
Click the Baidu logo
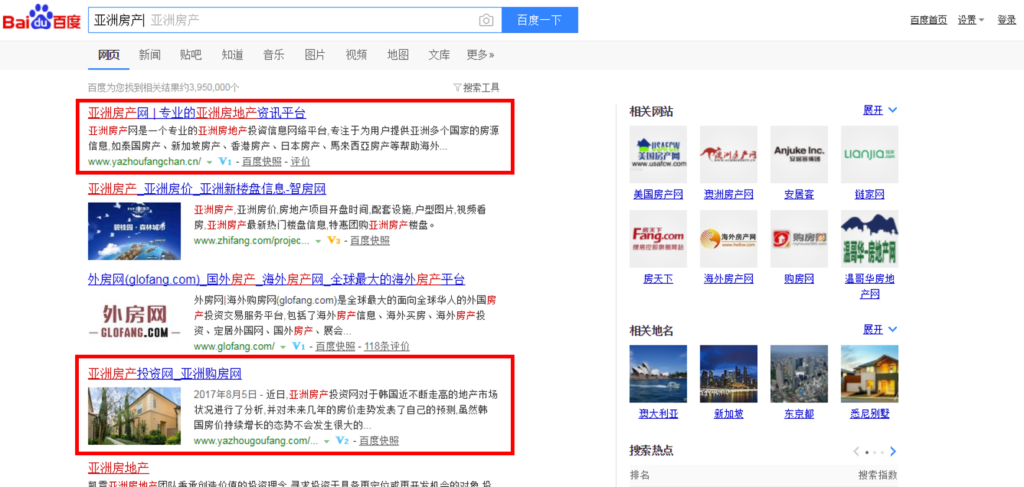coord(41,18)
